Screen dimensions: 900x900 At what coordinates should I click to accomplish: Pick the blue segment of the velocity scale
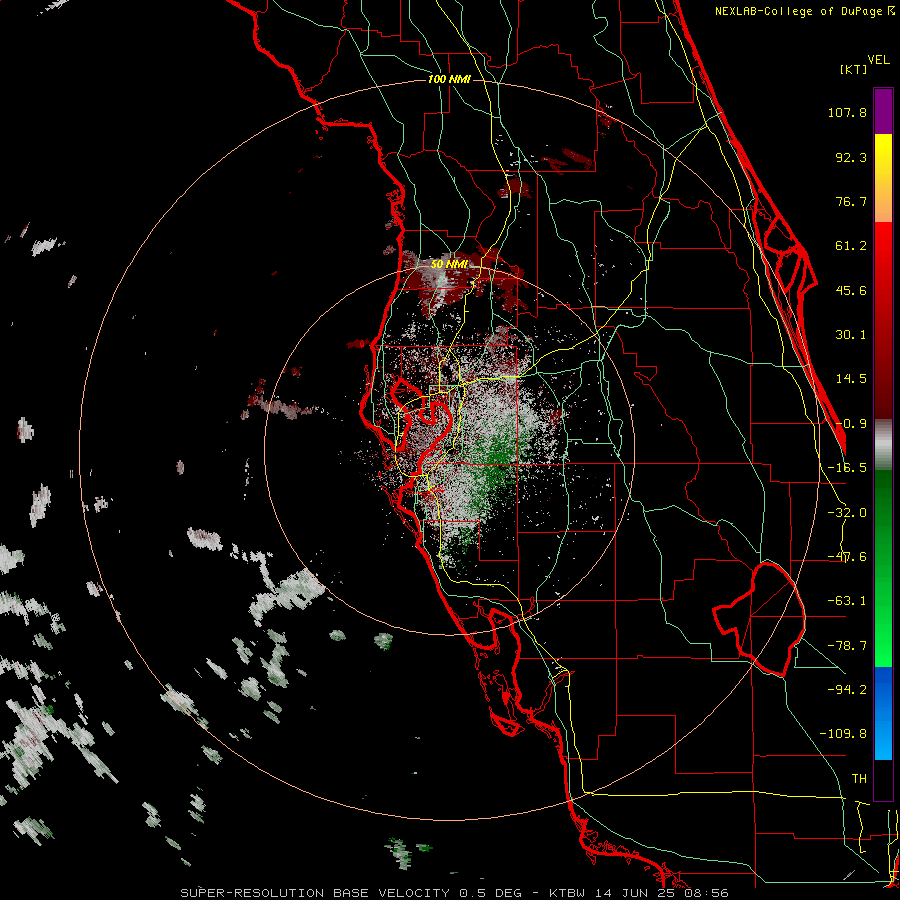click(x=883, y=713)
